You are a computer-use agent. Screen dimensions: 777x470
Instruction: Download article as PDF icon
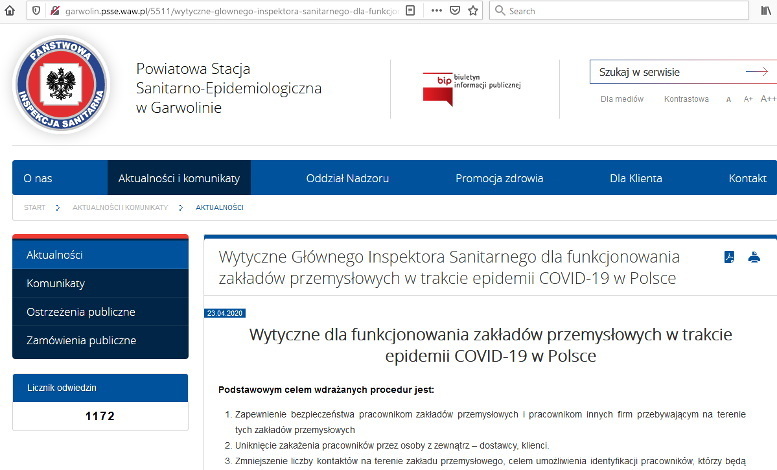(729, 257)
